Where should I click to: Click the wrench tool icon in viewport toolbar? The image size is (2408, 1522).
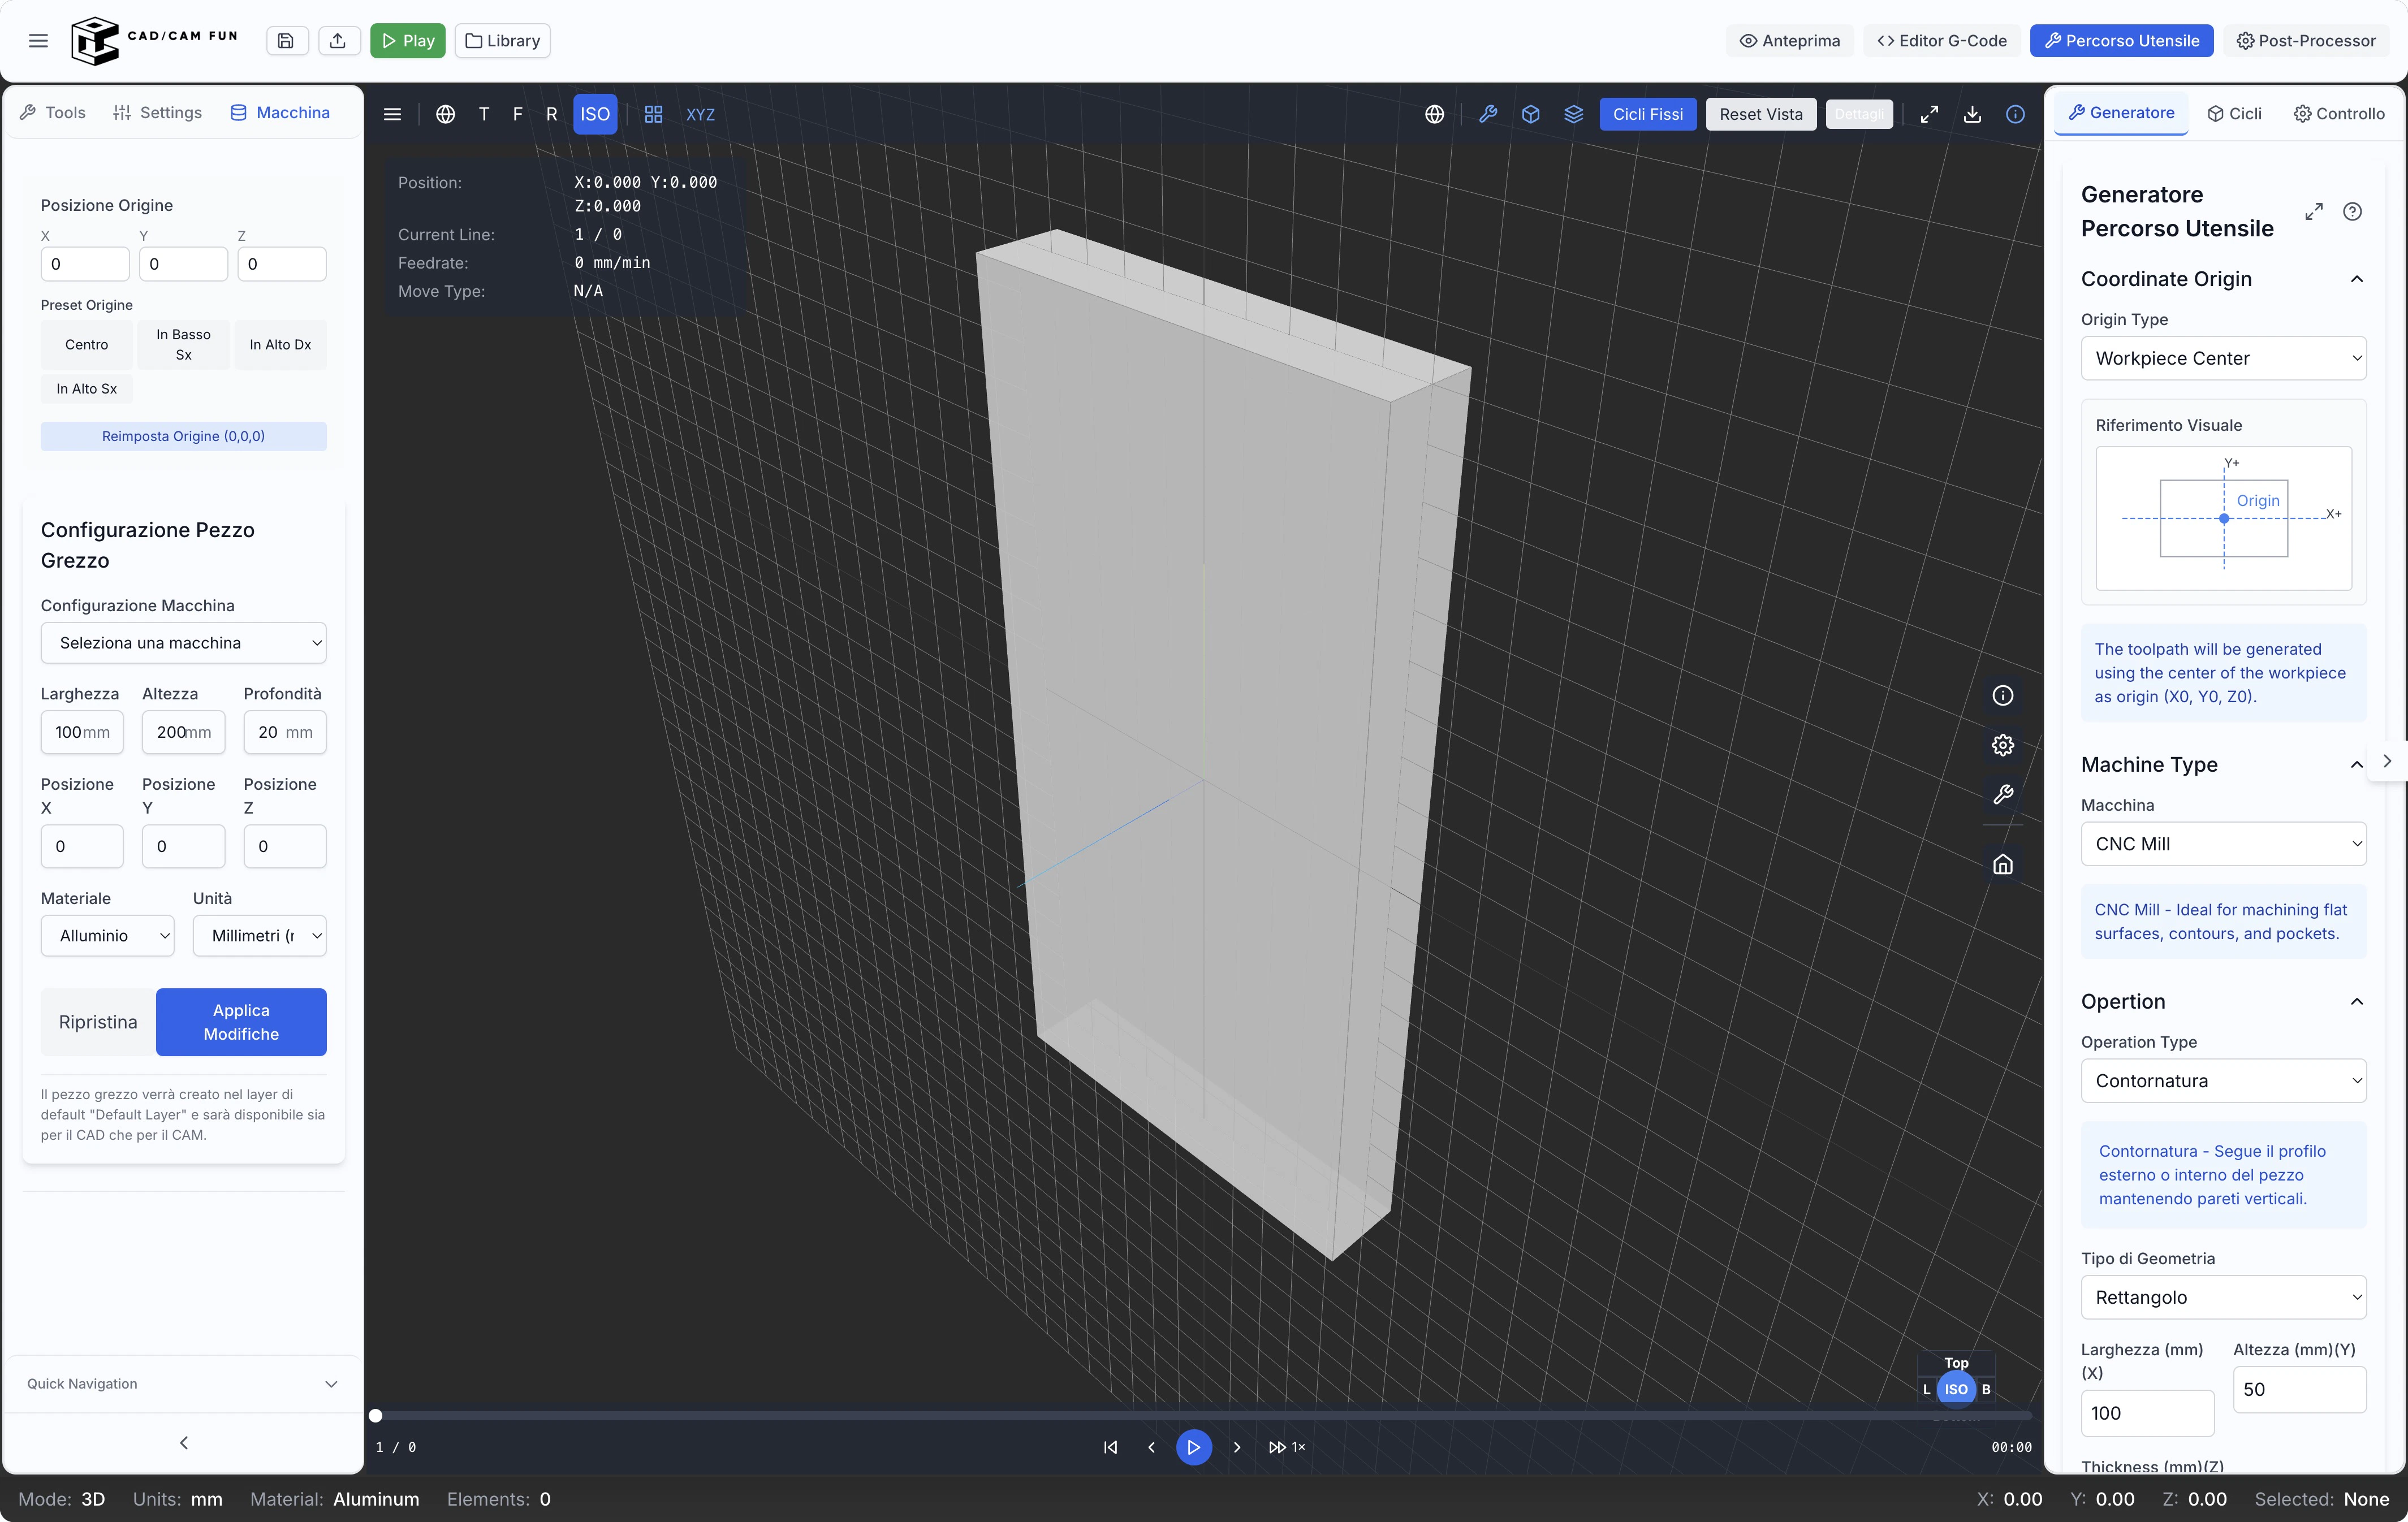coord(1488,114)
